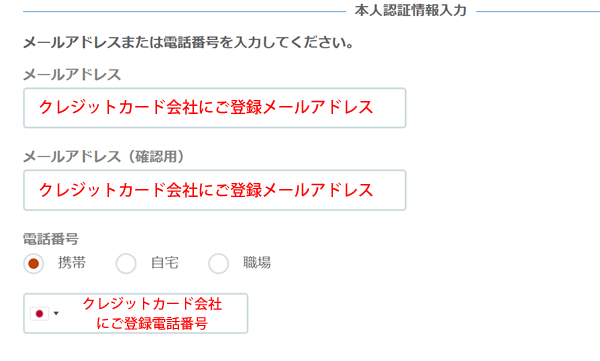Select the 職場 radio button
This screenshot has width=600, height=361.
point(218,264)
